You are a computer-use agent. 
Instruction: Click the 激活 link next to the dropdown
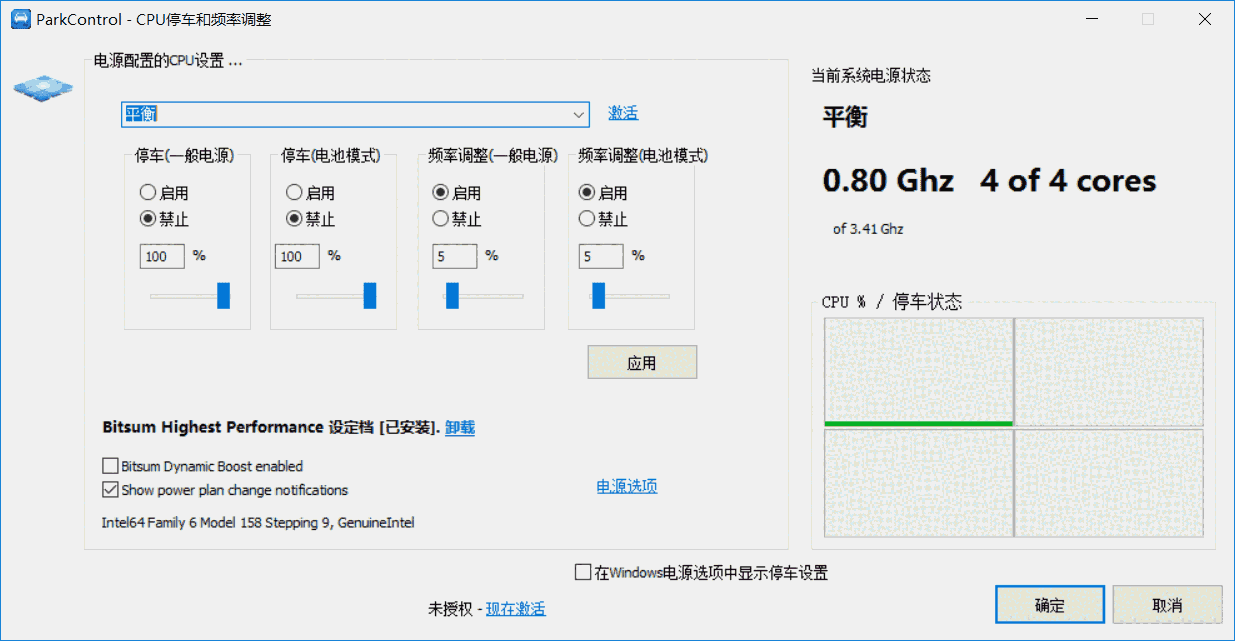pyautogui.click(x=623, y=113)
